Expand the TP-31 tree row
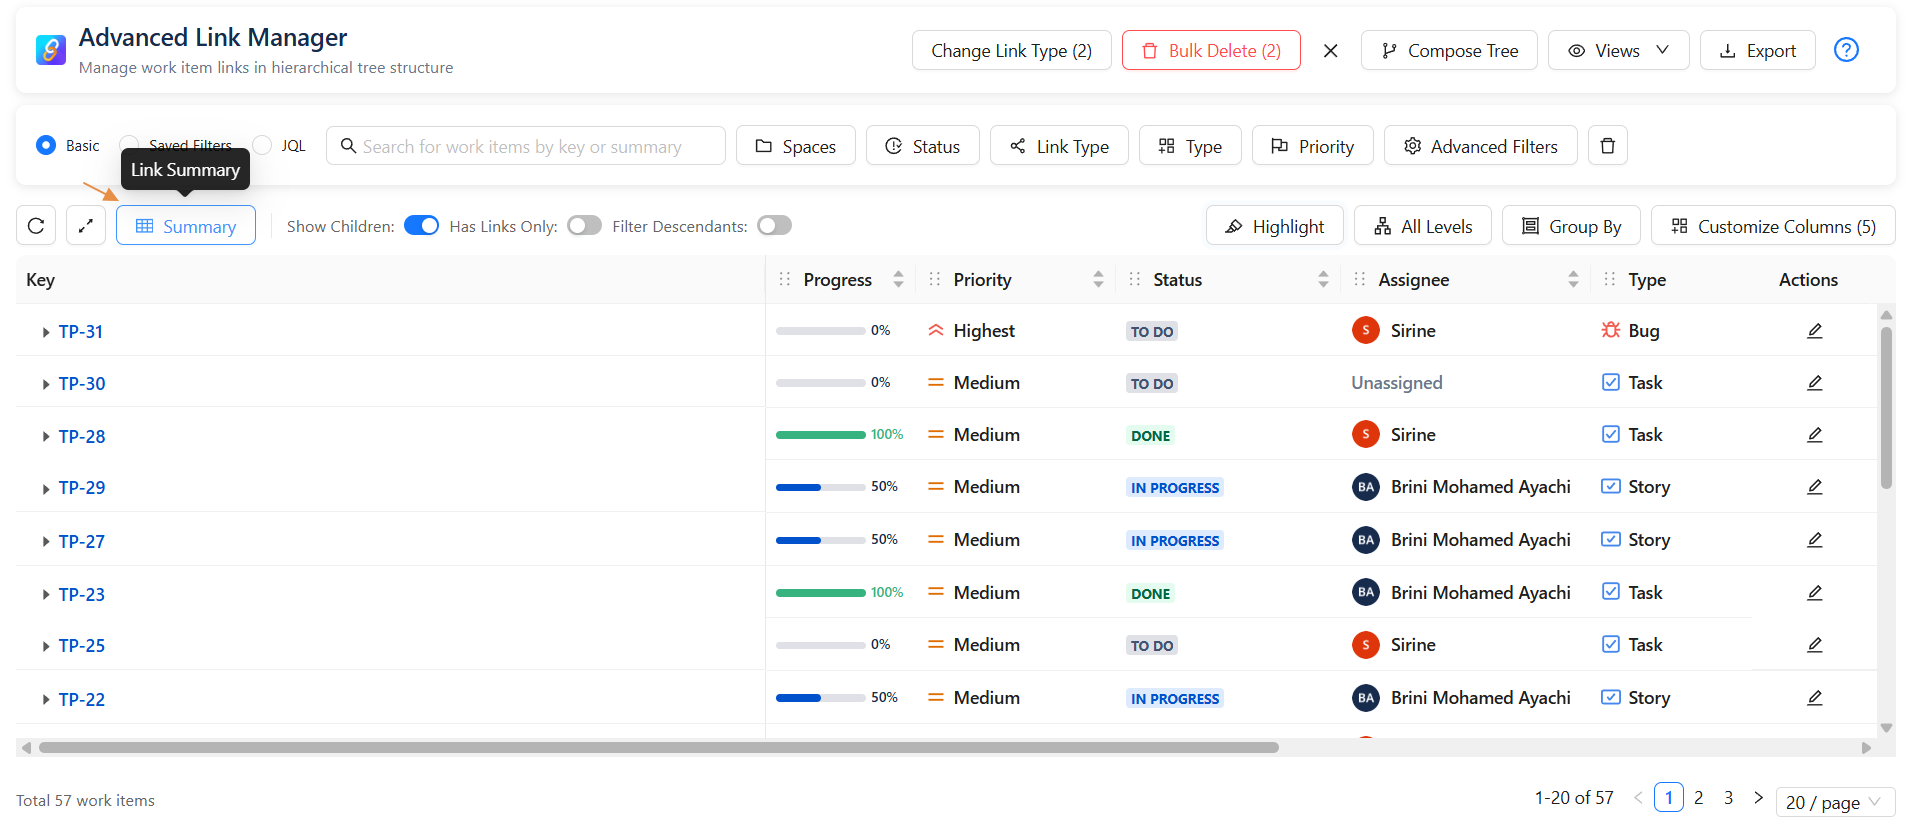The image size is (1915, 833). coord(45,332)
